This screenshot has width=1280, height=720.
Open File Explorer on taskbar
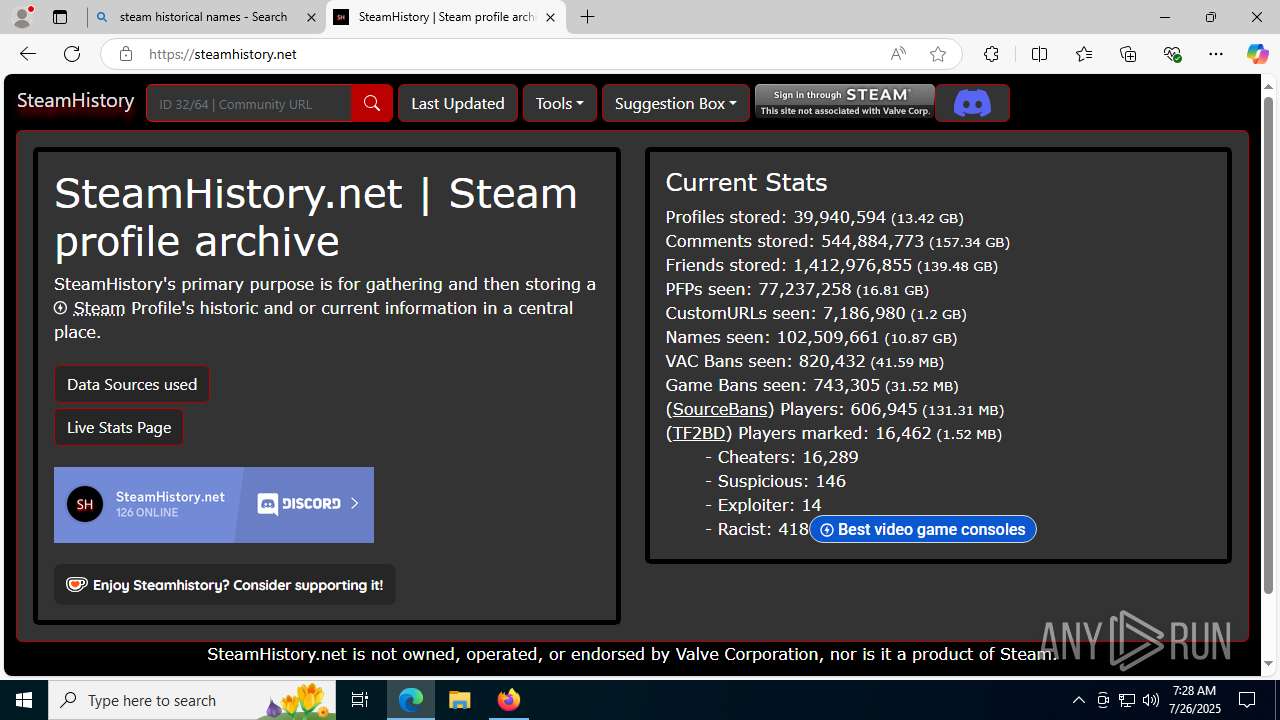pyautogui.click(x=460, y=700)
